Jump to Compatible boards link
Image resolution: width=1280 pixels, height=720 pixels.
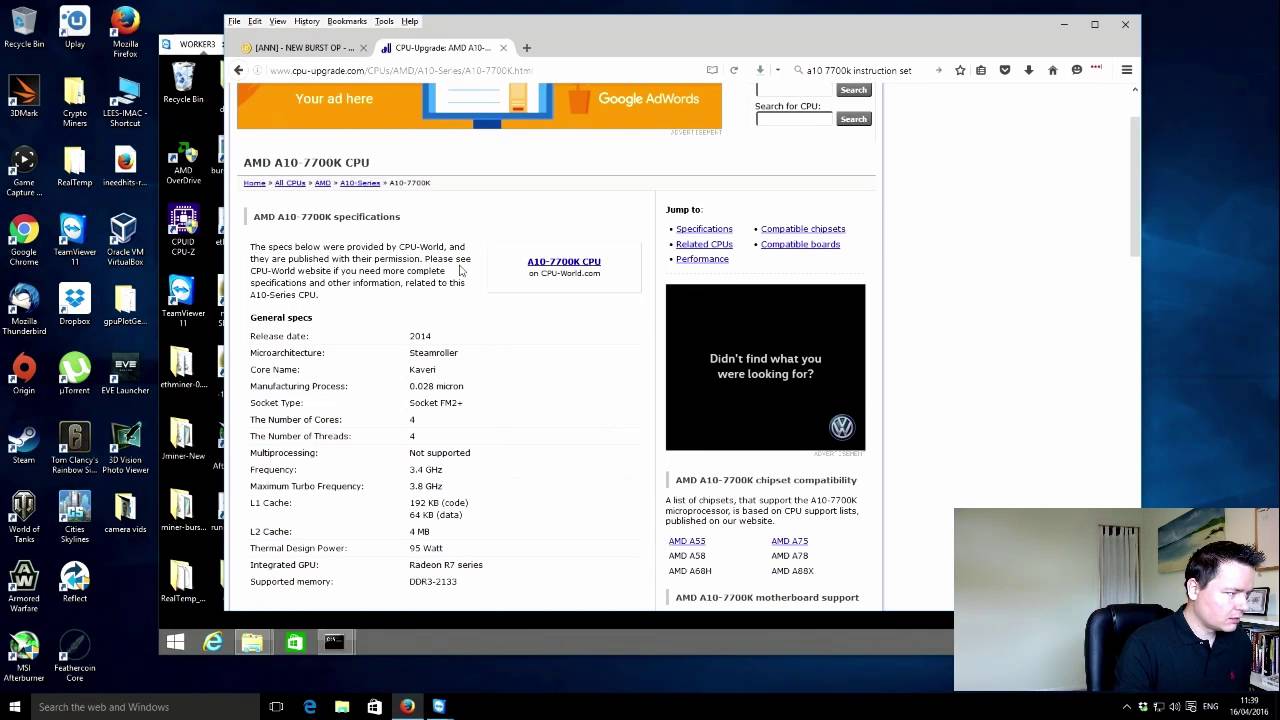(800, 244)
